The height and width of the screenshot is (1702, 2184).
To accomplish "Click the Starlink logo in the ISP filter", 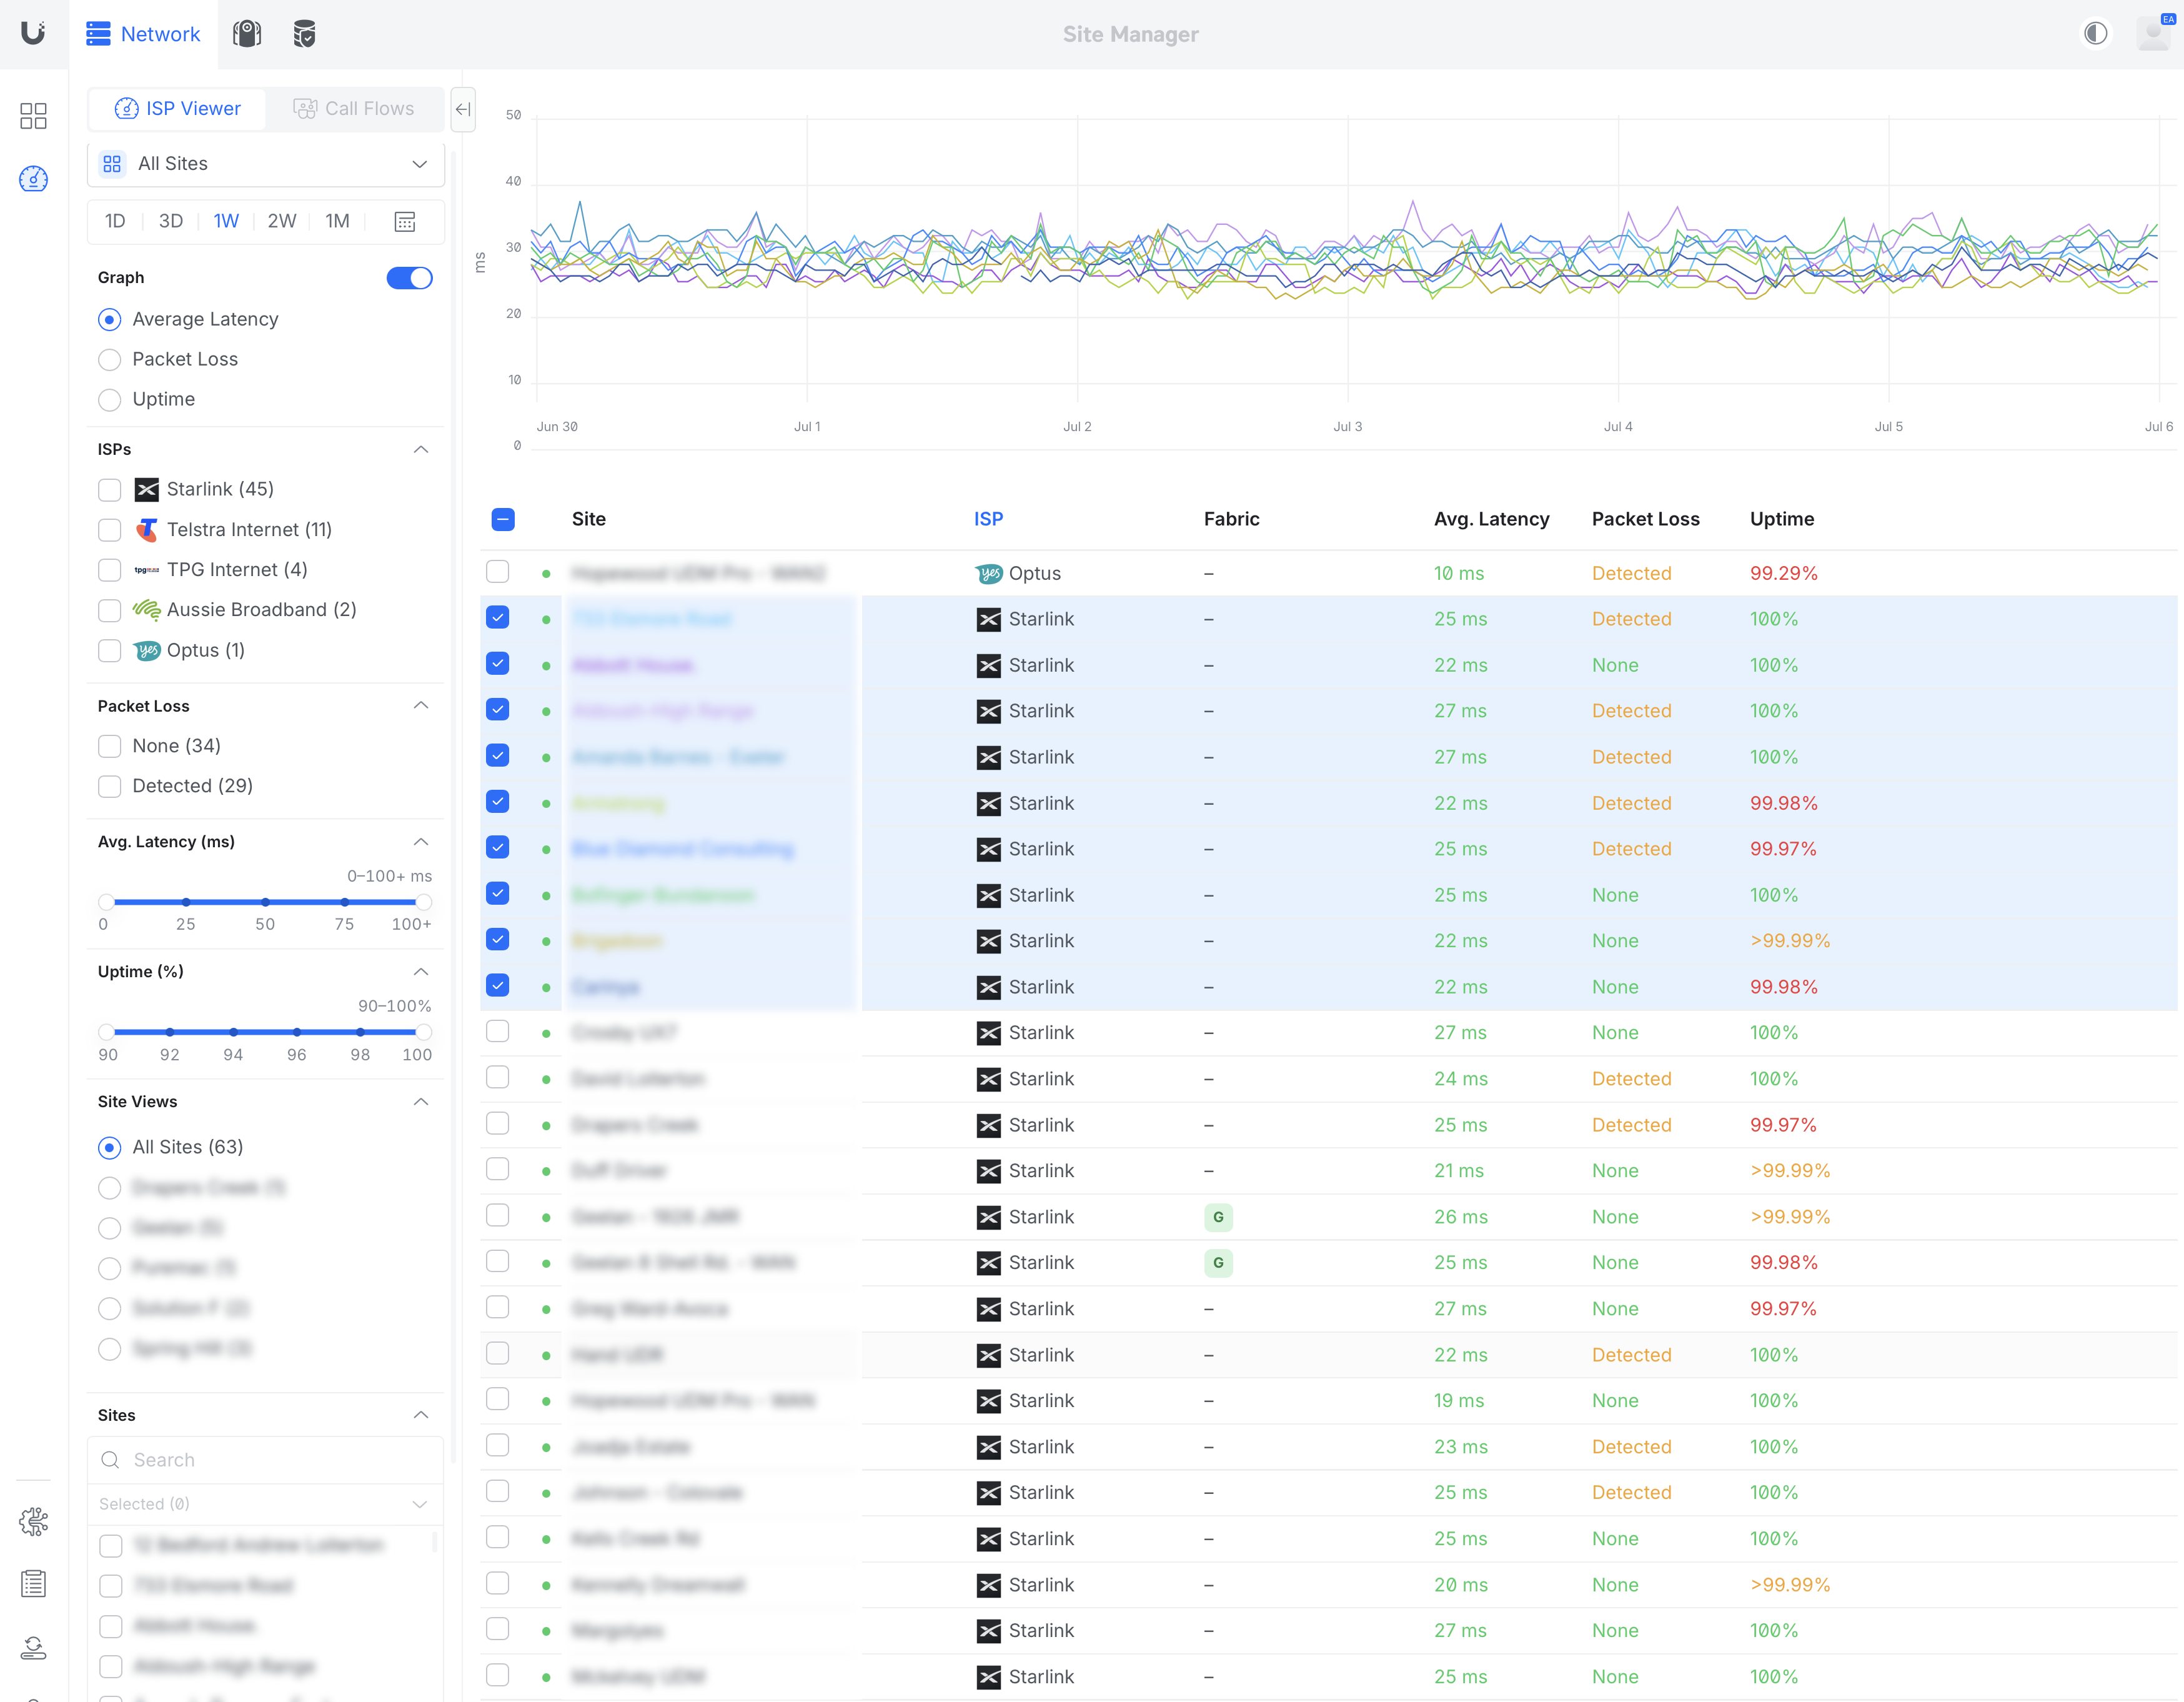I will [147, 489].
